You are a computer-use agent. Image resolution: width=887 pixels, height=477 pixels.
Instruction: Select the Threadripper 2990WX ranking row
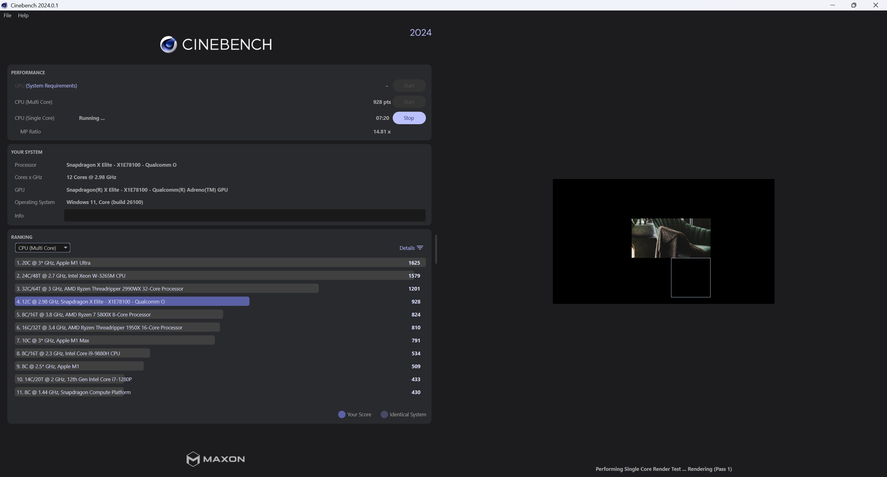tap(220, 289)
